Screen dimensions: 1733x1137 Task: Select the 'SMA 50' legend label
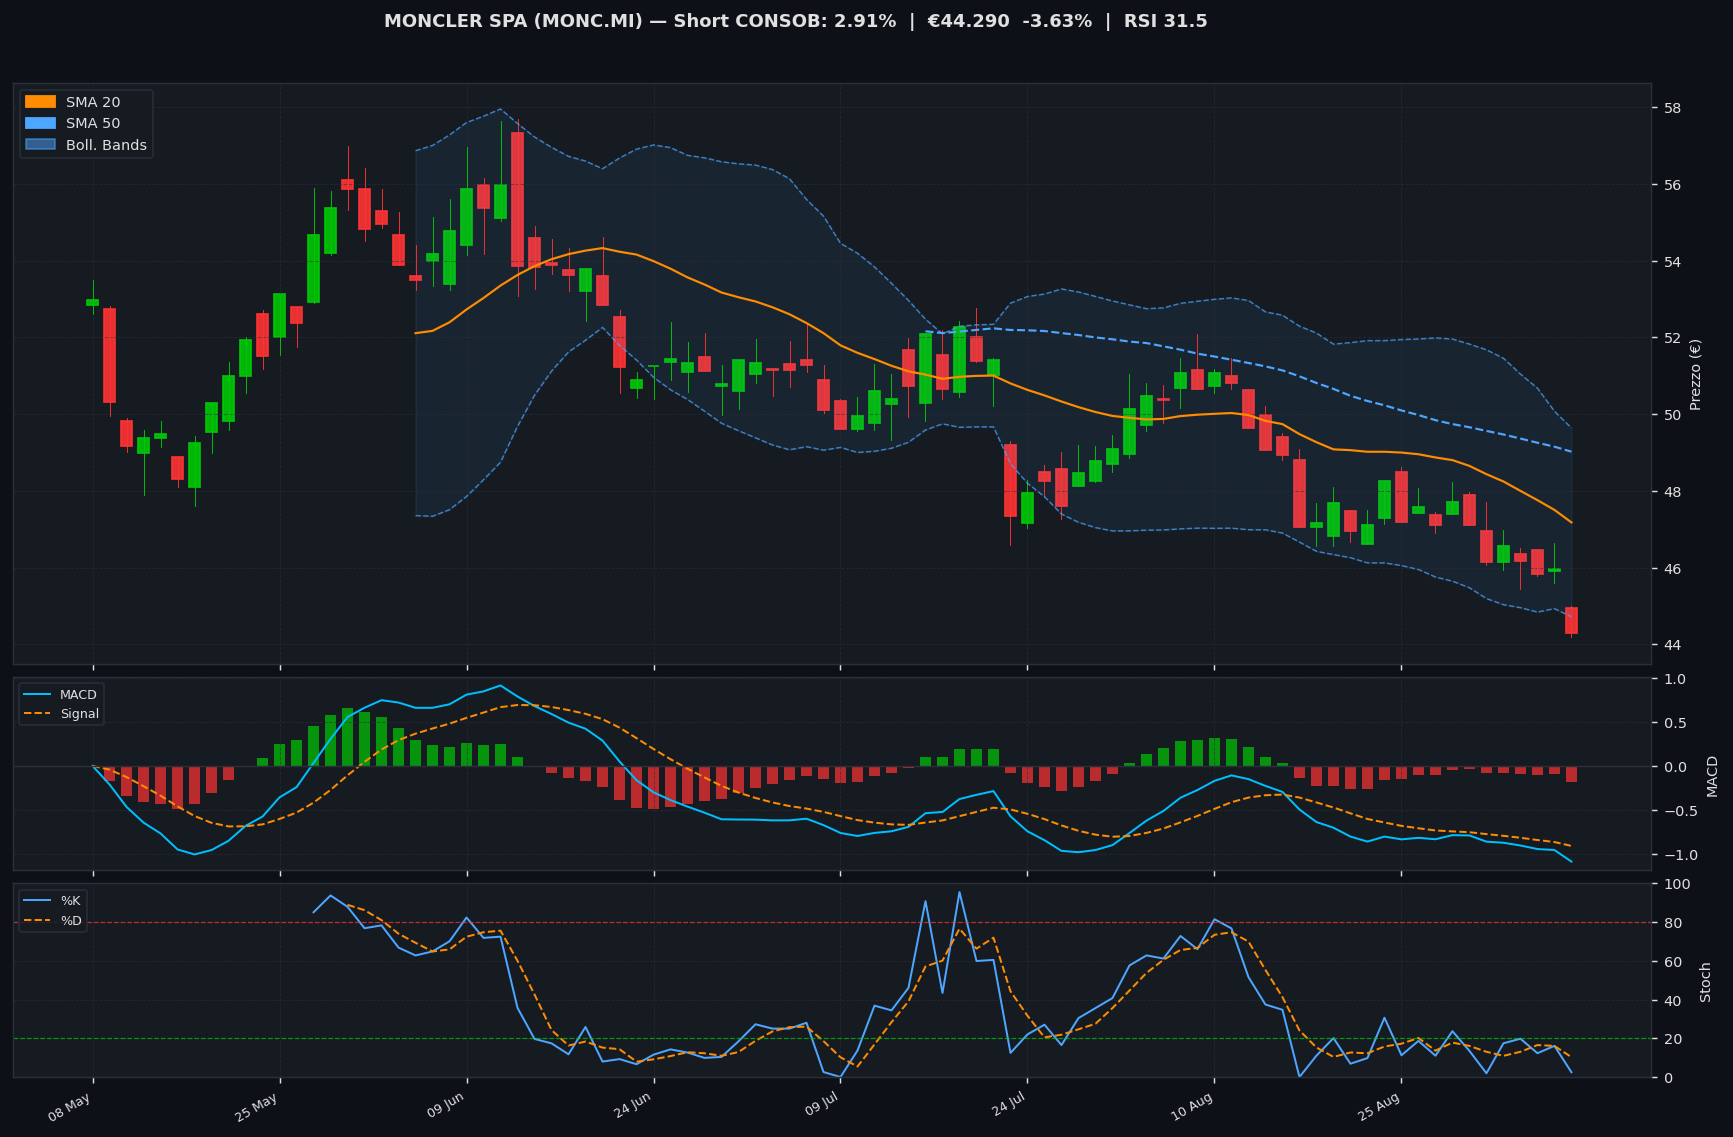[93, 124]
